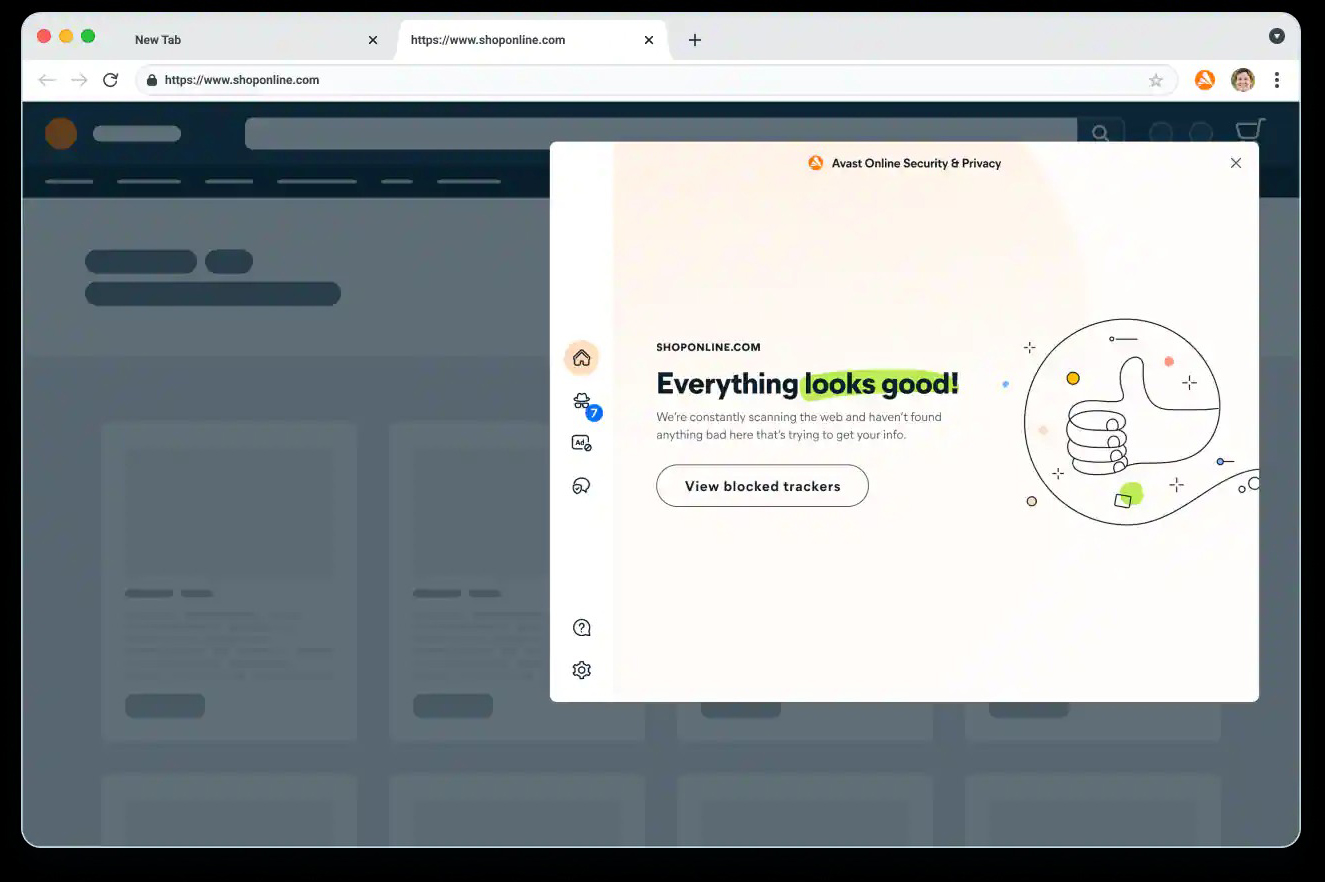Click the View blocked trackers button
This screenshot has height=882, width=1325.
coord(762,486)
